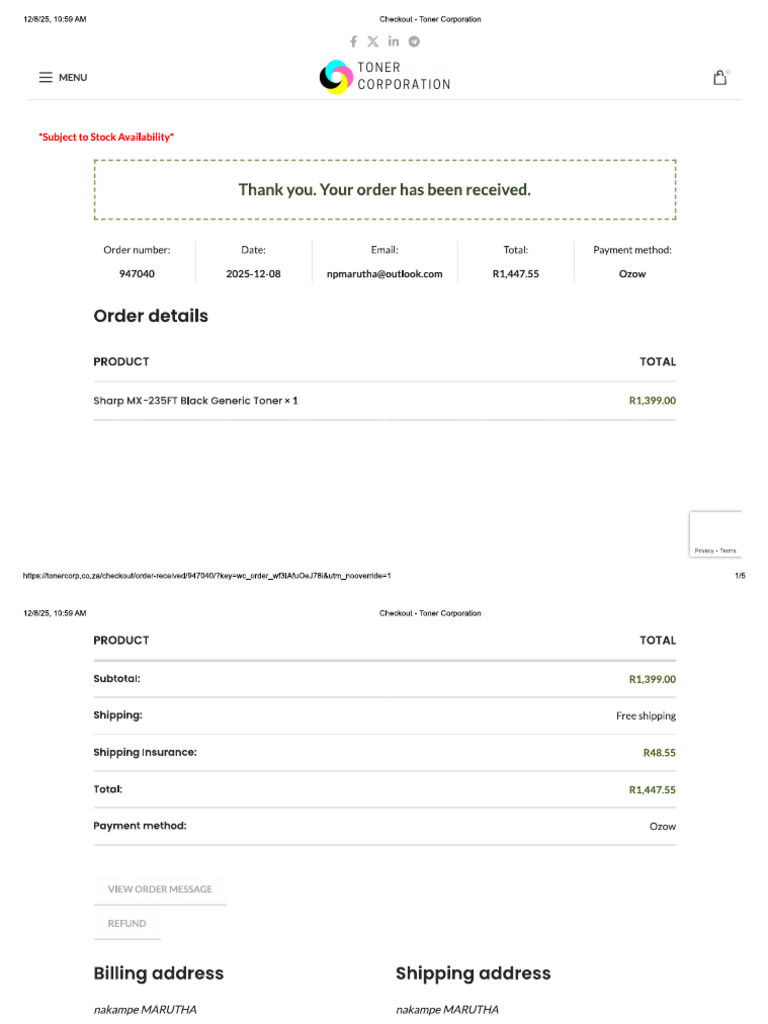768x1024 pixels.
Task: Click the Refund button
Action: pyautogui.click(x=127, y=923)
